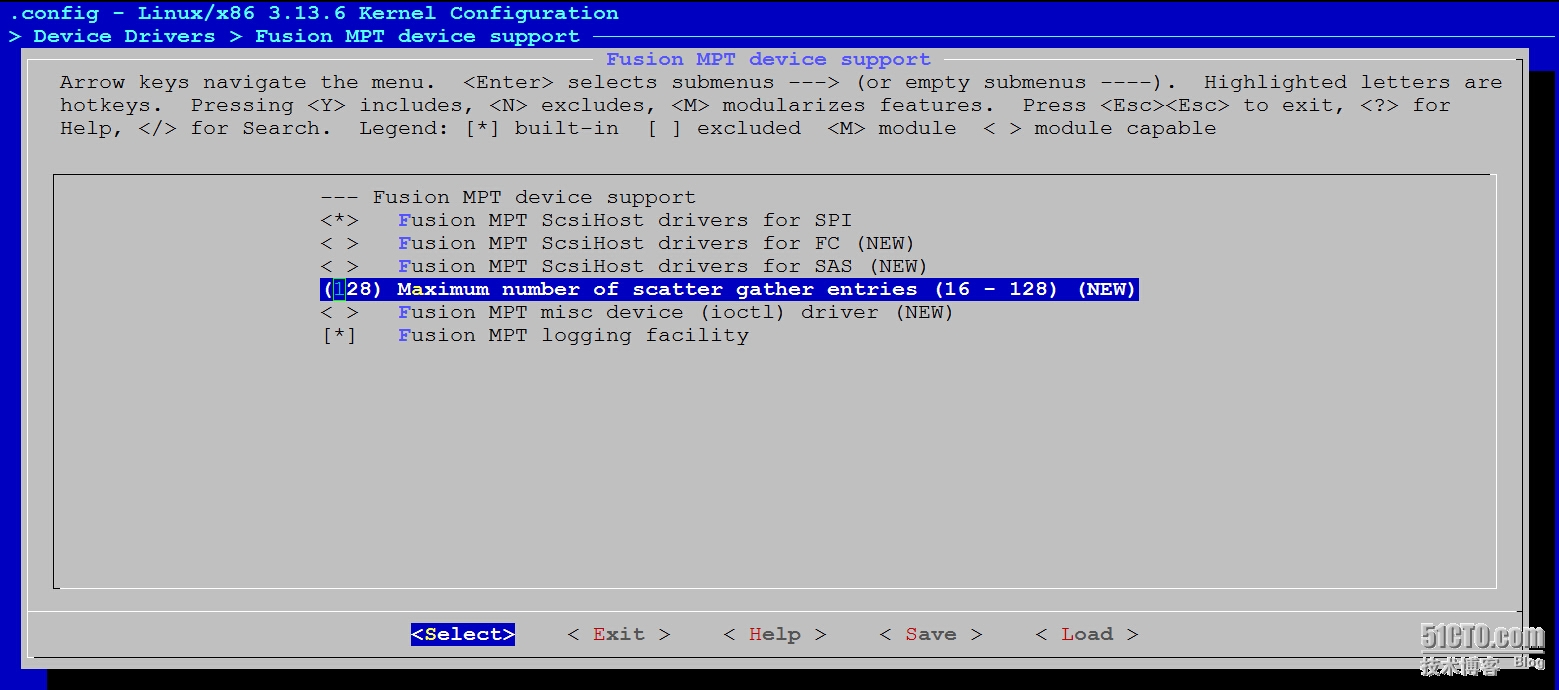The image size is (1559, 690).
Task: Click the Load button
Action: pyautogui.click(x=1087, y=634)
